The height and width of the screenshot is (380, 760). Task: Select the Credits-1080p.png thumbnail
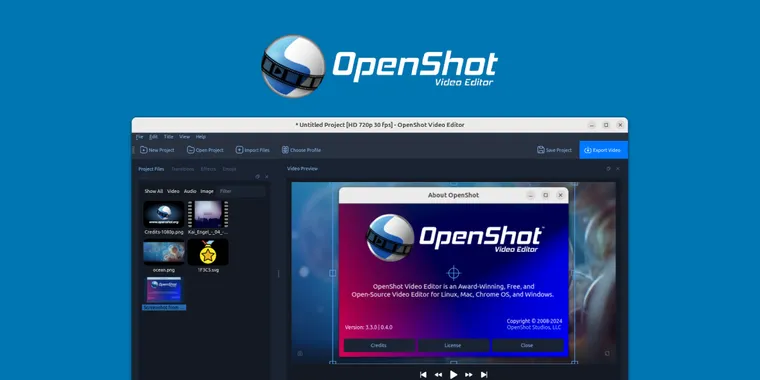click(164, 214)
